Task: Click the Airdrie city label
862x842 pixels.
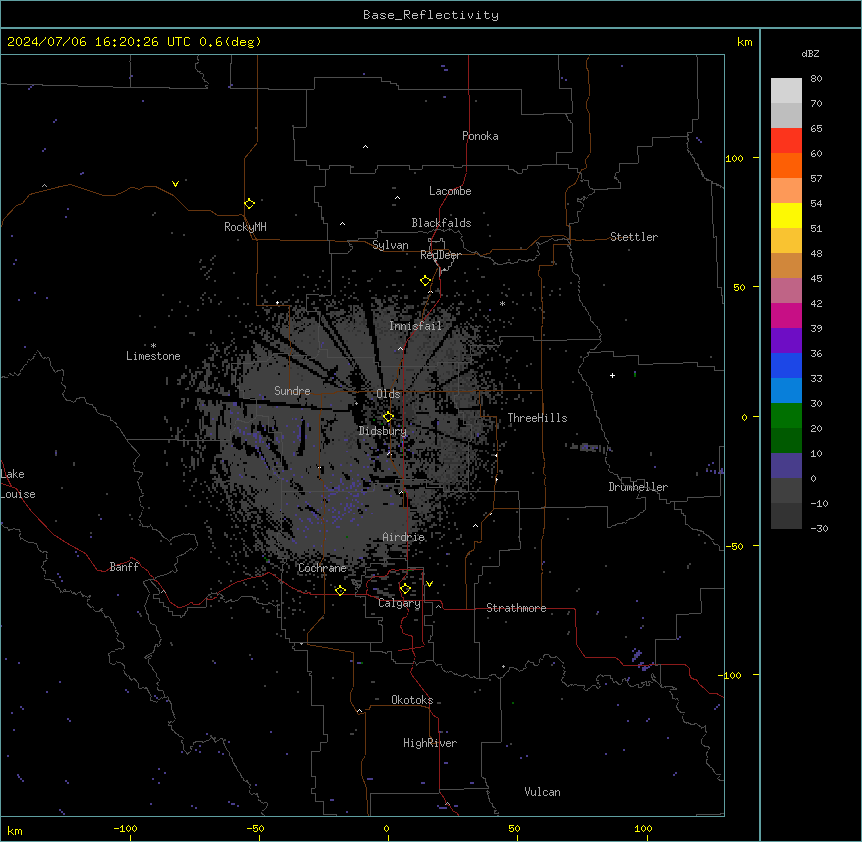Action: 403,537
